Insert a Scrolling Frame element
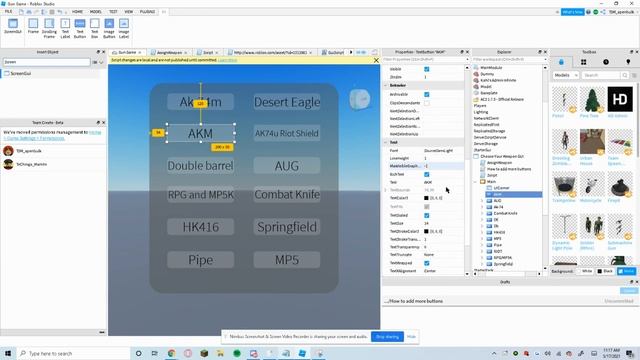 point(49,28)
